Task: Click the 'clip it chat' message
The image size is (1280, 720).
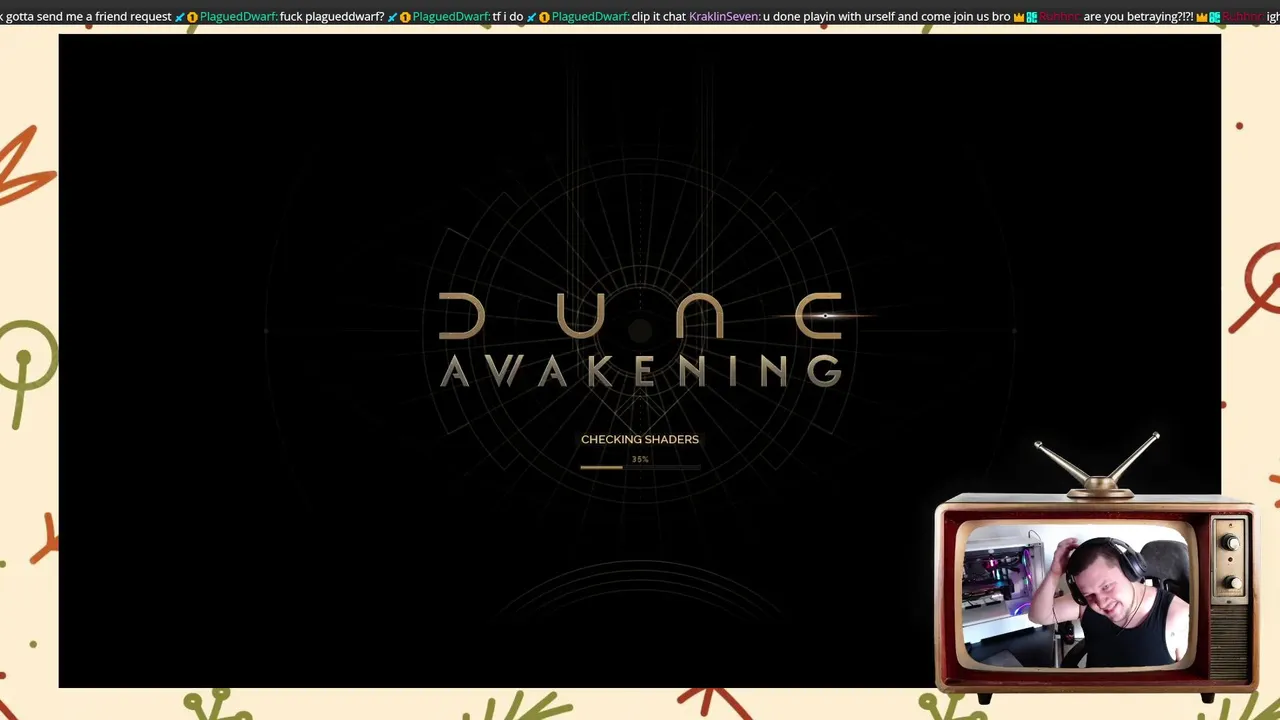Action: [658, 17]
